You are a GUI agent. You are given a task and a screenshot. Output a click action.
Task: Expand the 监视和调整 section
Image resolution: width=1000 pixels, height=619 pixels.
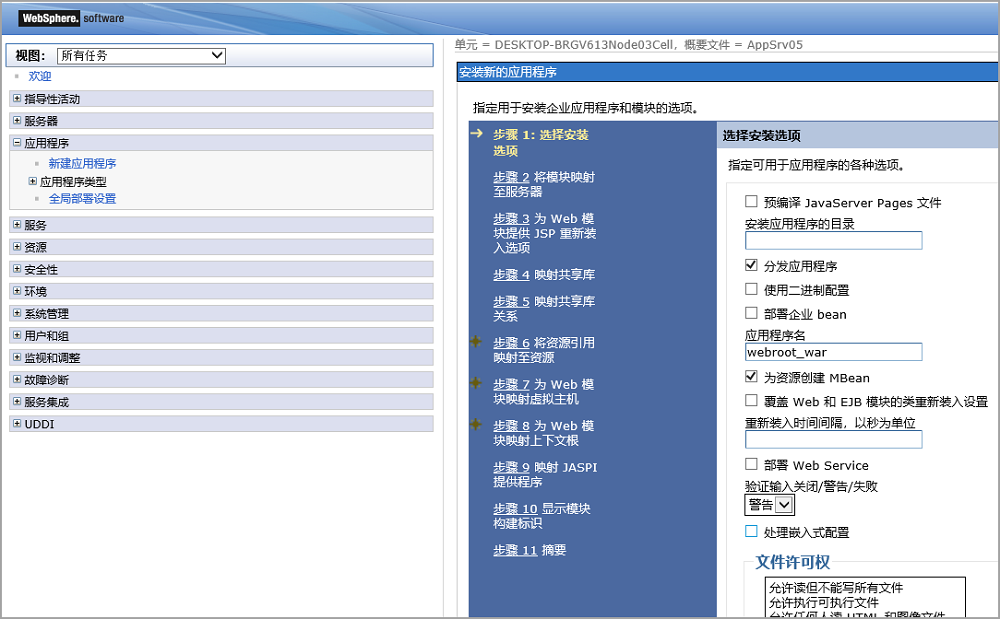tap(17, 357)
